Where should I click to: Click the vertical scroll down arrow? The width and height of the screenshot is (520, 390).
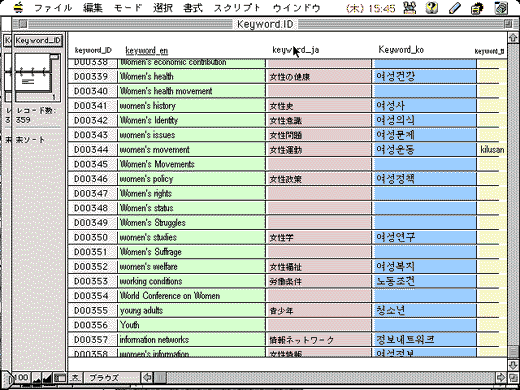[x=513, y=364]
